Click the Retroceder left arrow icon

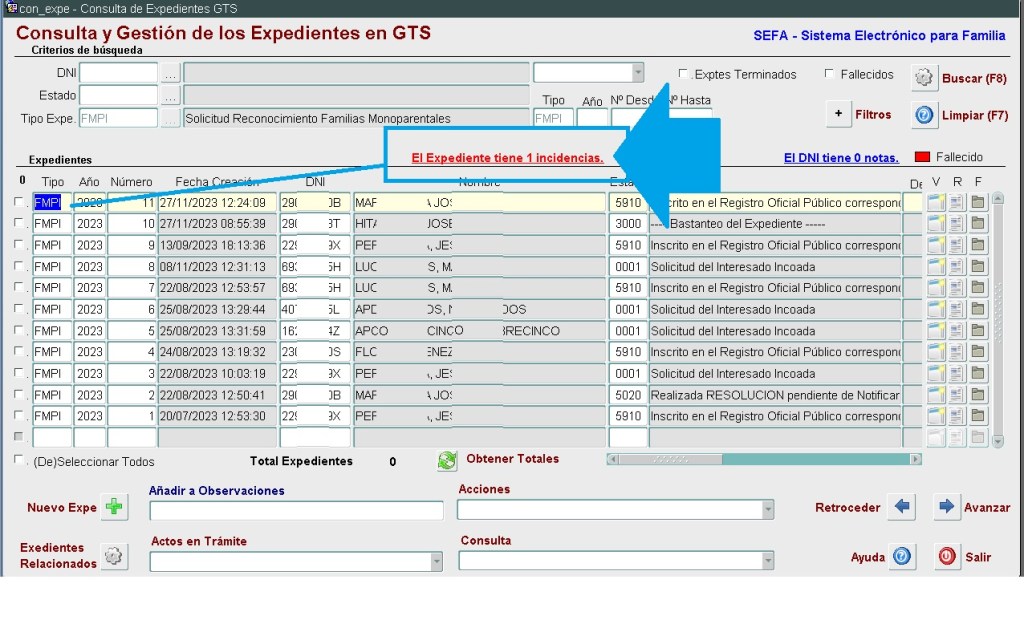click(x=902, y=507)
